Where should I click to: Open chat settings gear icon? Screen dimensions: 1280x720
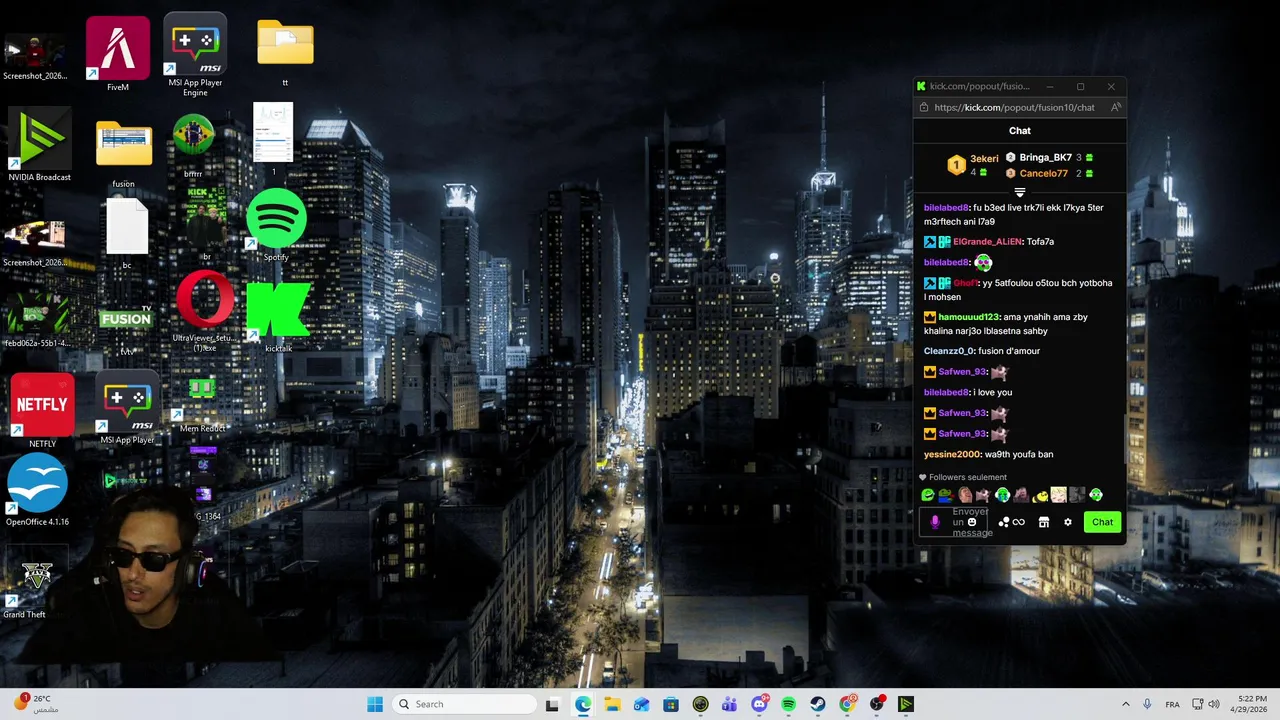pos(1067,522)
